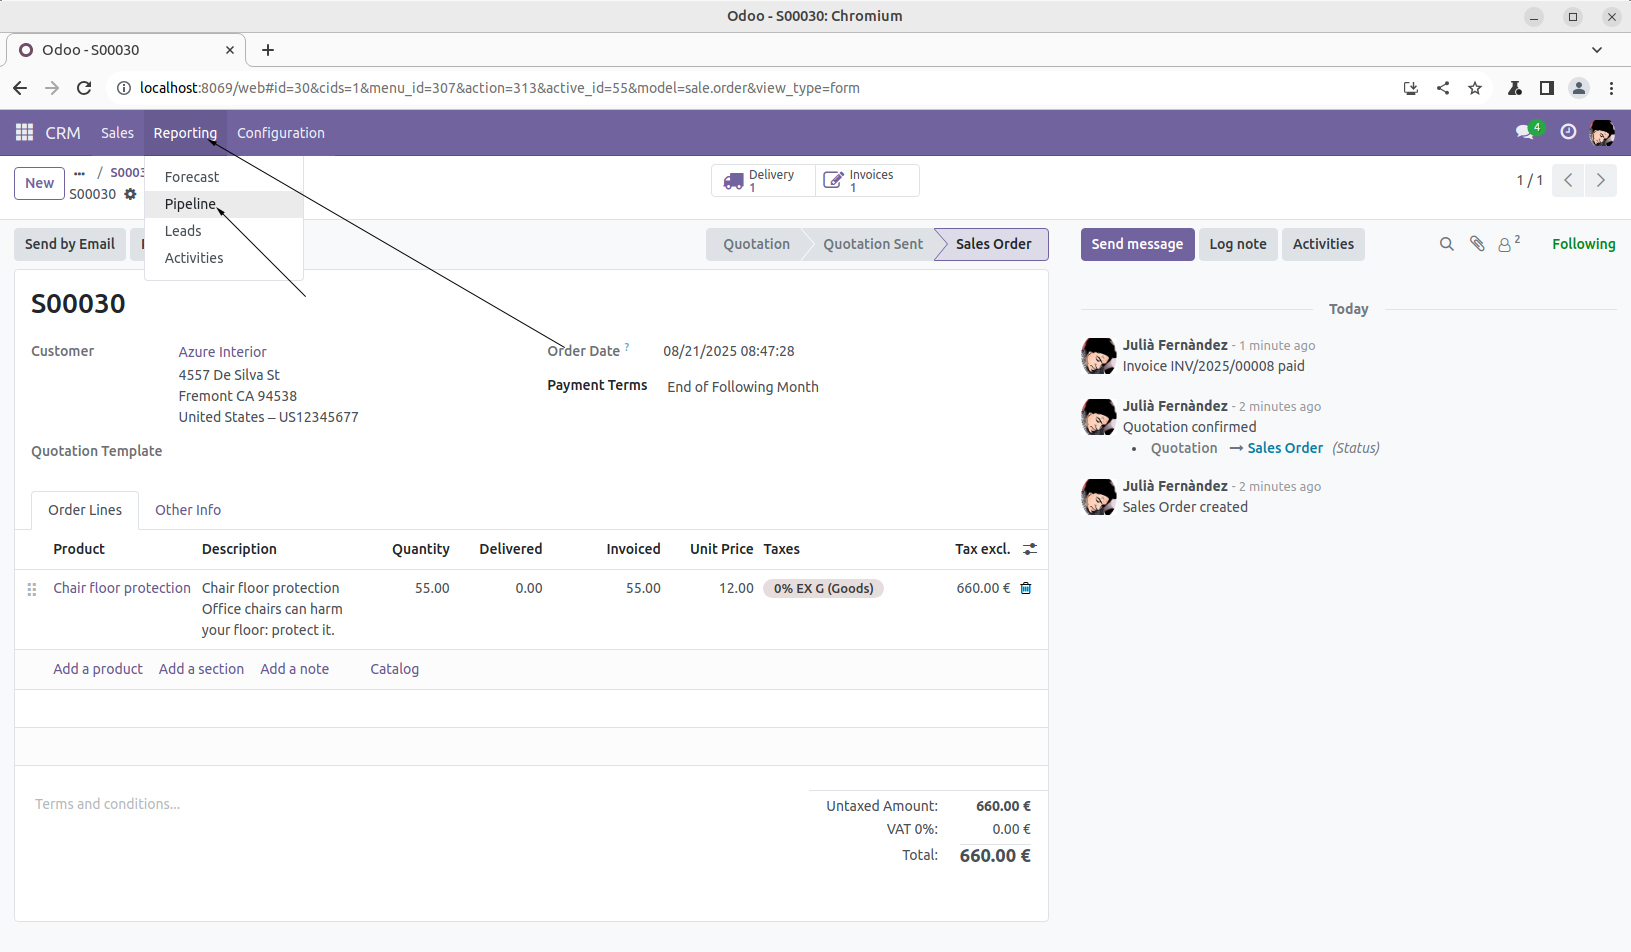Open the chatter search icon
Image resolution: width=1631 pixels, height=952 pixels.
1446,244
